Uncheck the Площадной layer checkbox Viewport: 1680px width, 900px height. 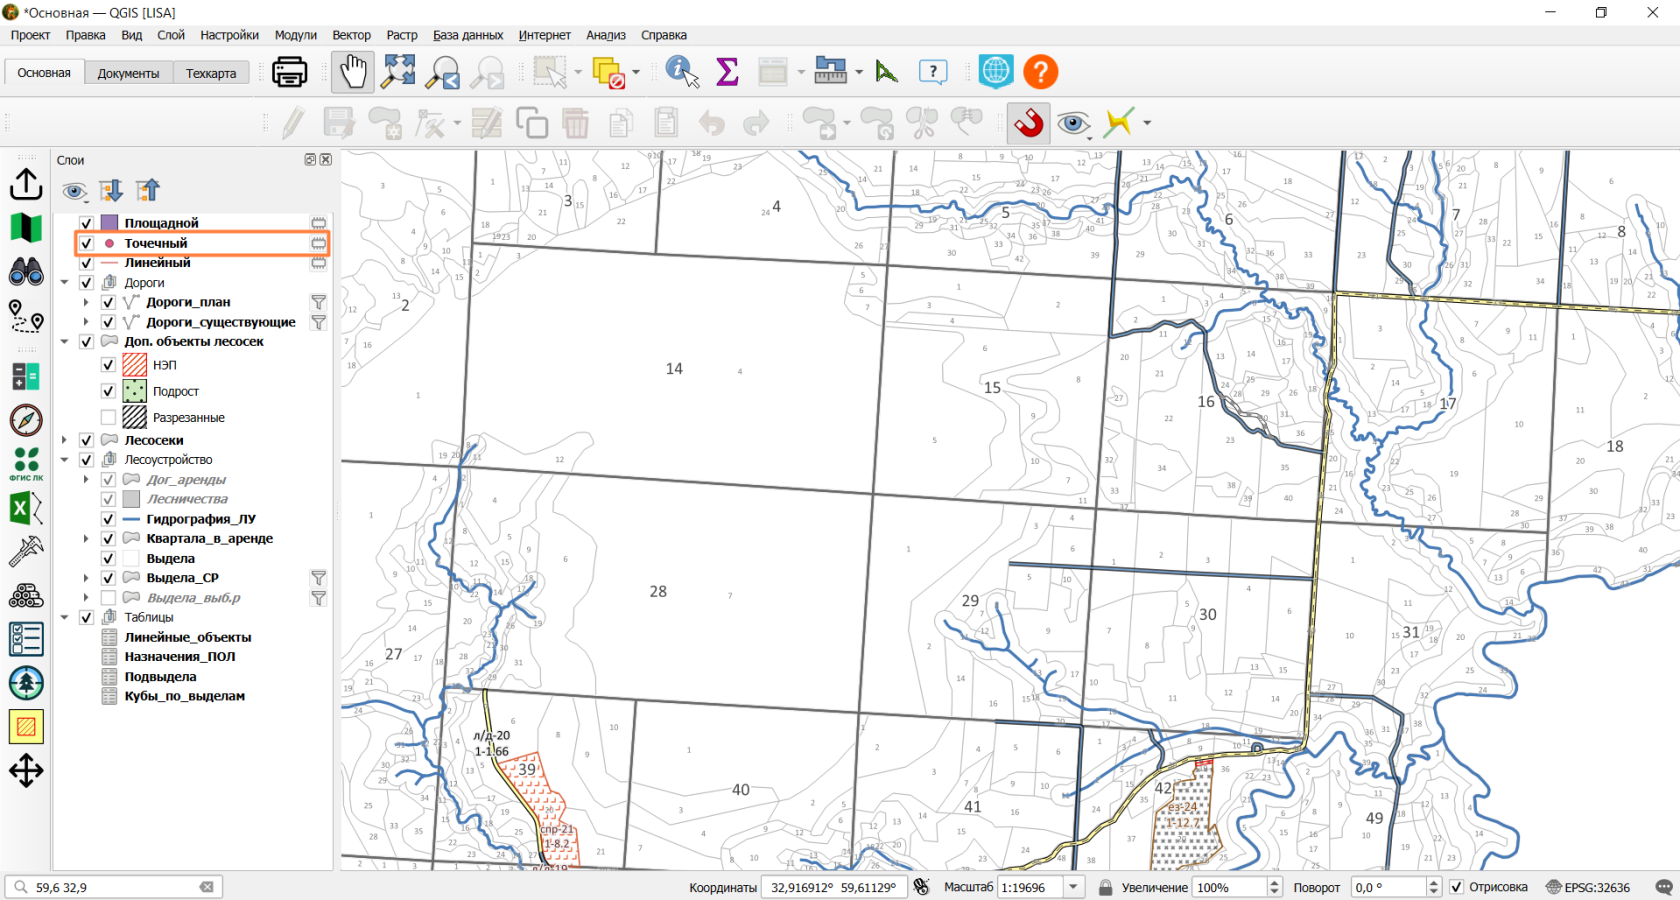(86, 223)
